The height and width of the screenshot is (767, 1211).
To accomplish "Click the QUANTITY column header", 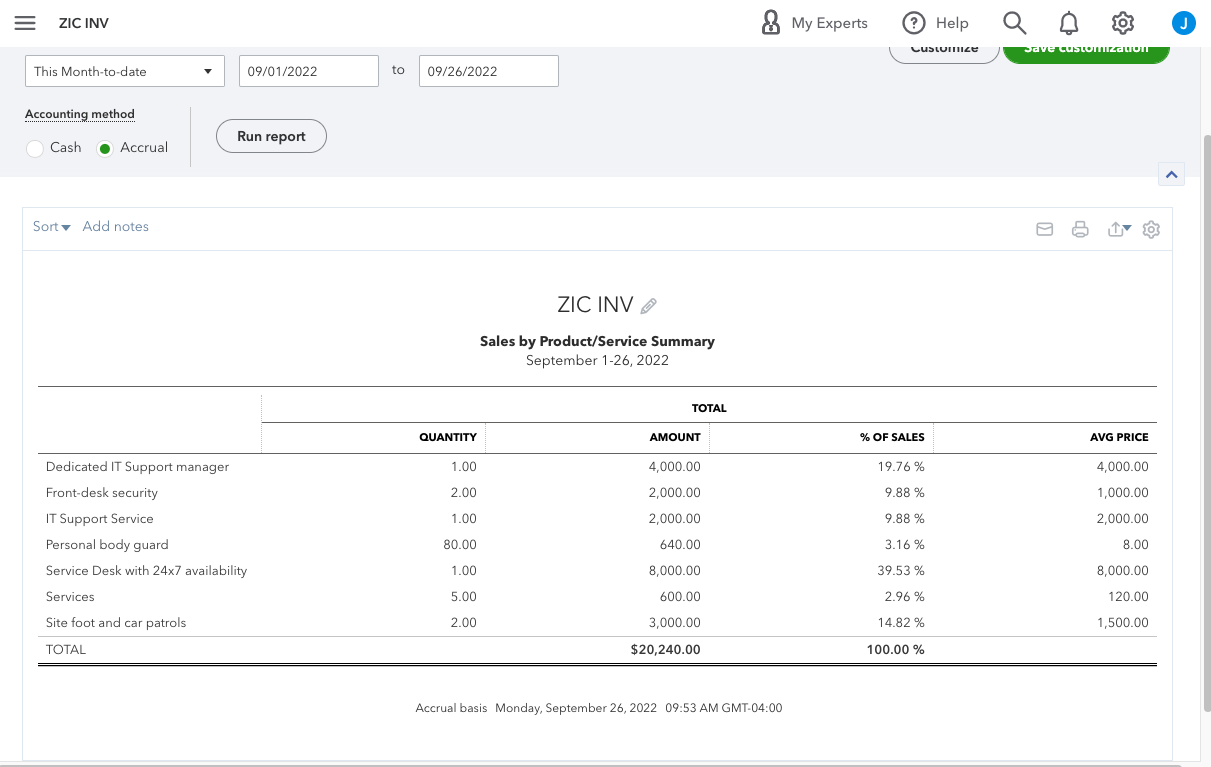I will [448, 438].
